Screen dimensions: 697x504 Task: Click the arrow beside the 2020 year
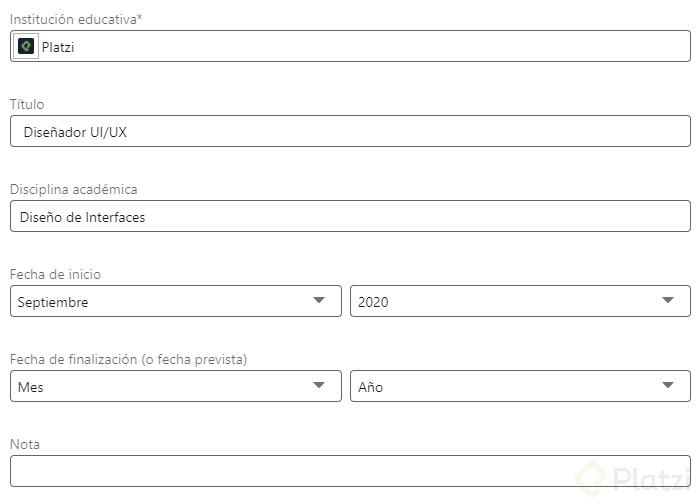pos(669,300)
